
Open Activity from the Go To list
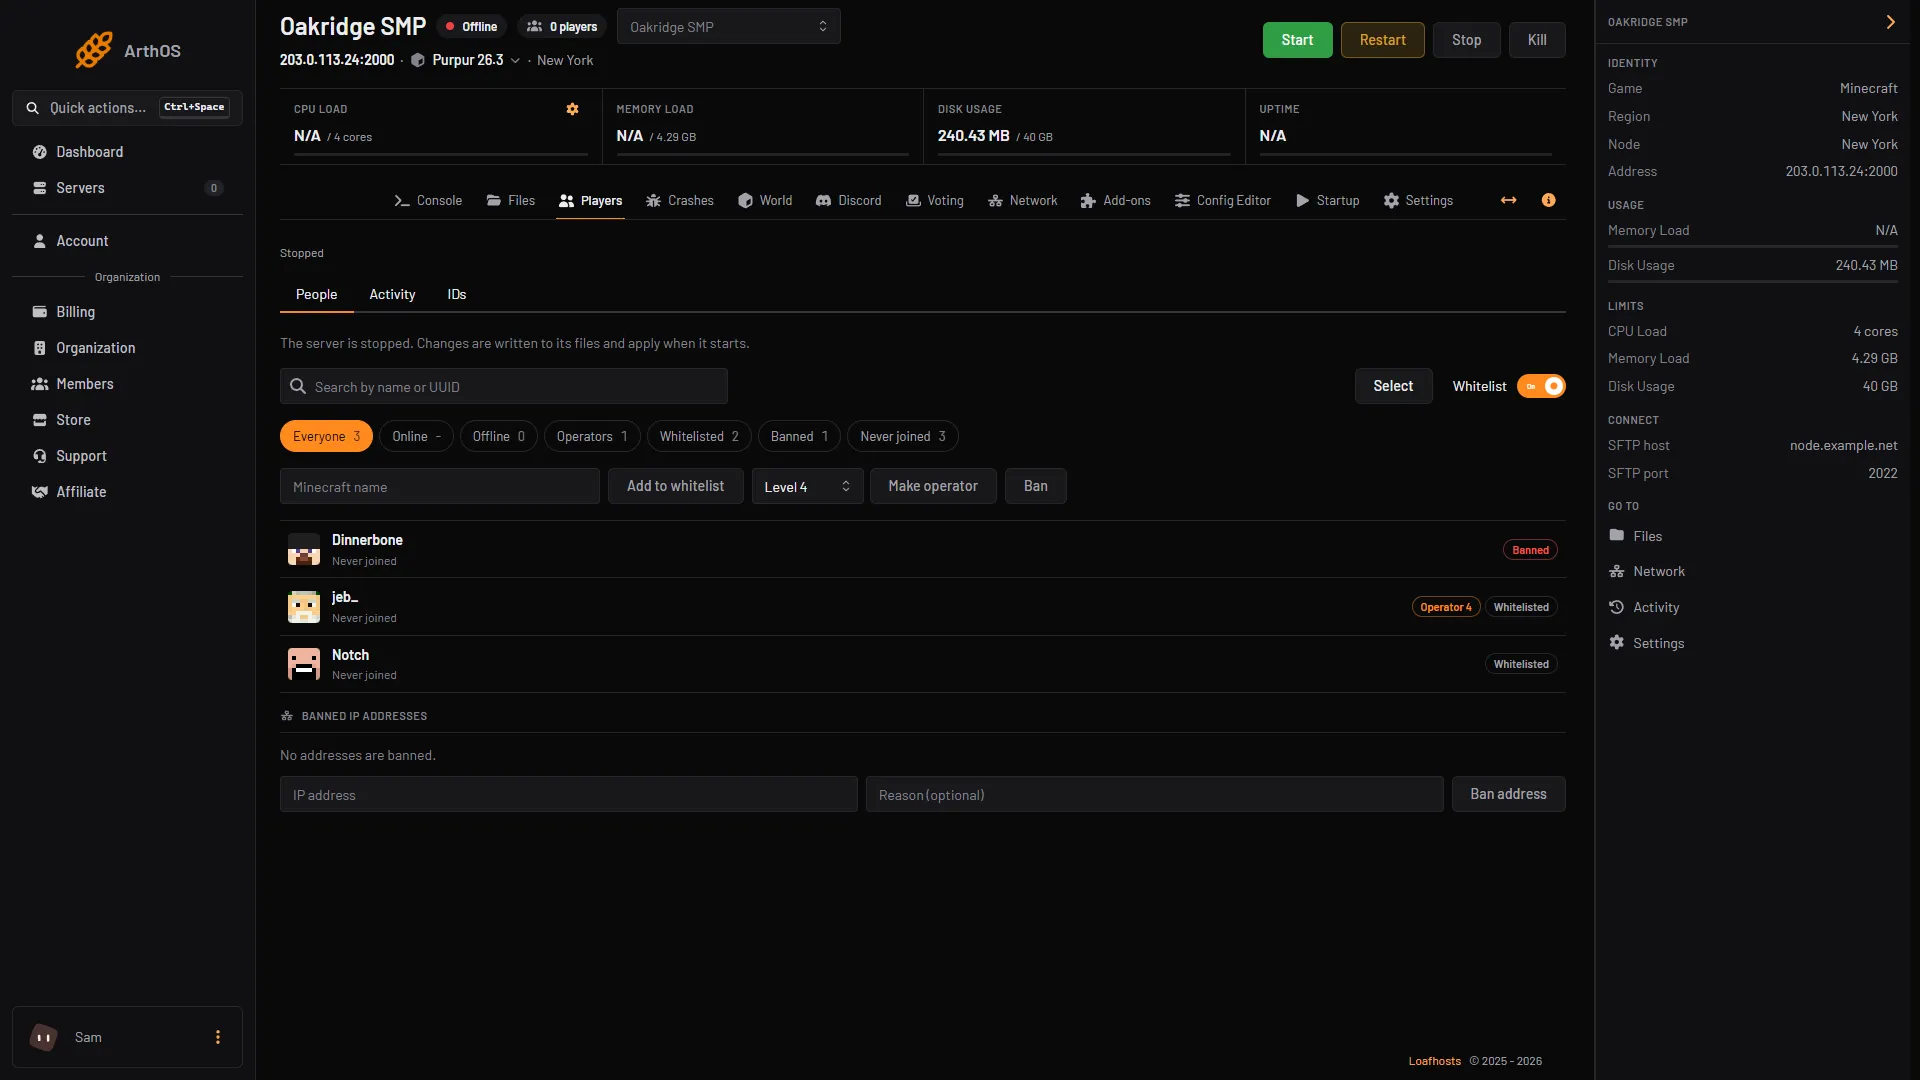1643,607
